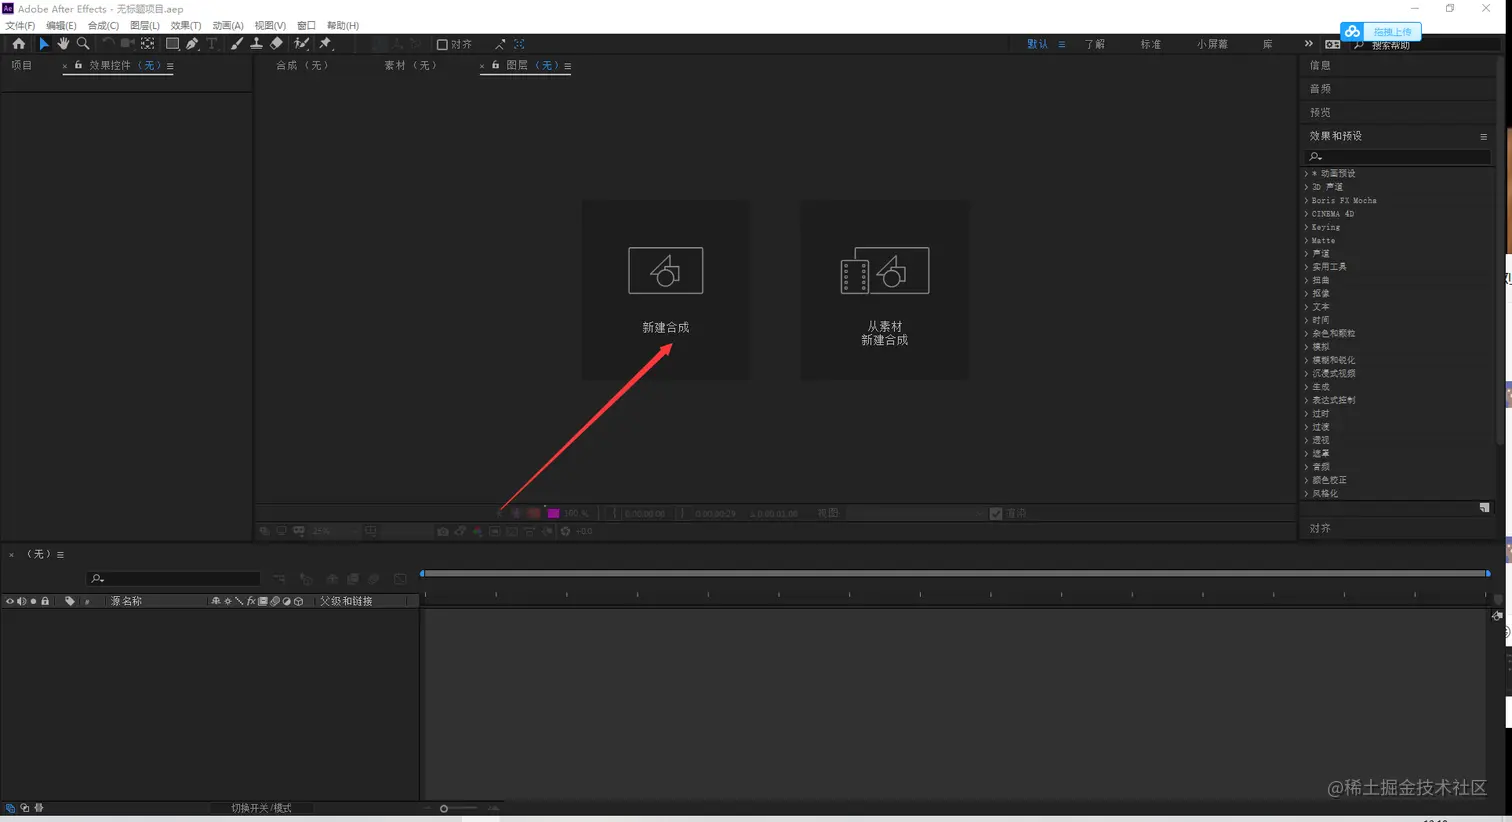Click the timeline frame blending switch icon
The image size is (1512, 822).
click(263, 601)
